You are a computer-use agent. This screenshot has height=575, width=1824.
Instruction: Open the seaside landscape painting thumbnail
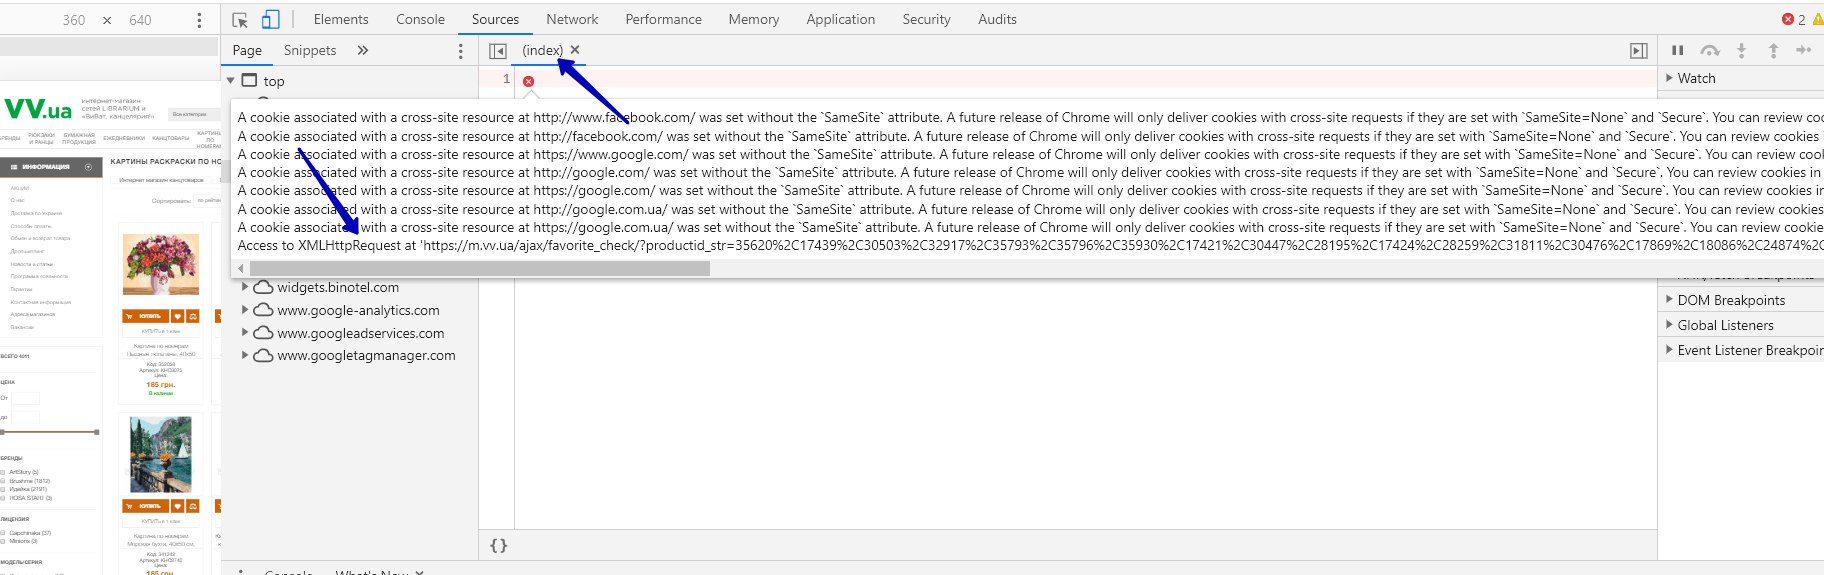(160, 455)
